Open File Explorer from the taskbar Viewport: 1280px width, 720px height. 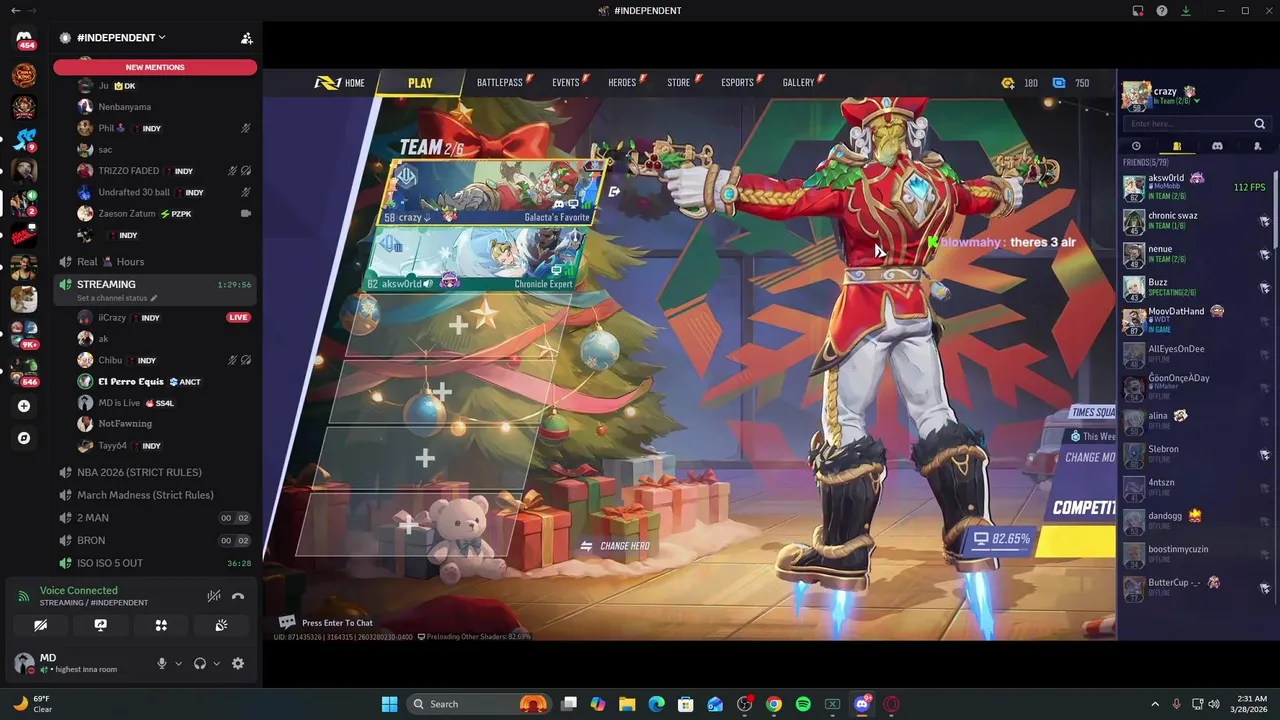[627, 704]
